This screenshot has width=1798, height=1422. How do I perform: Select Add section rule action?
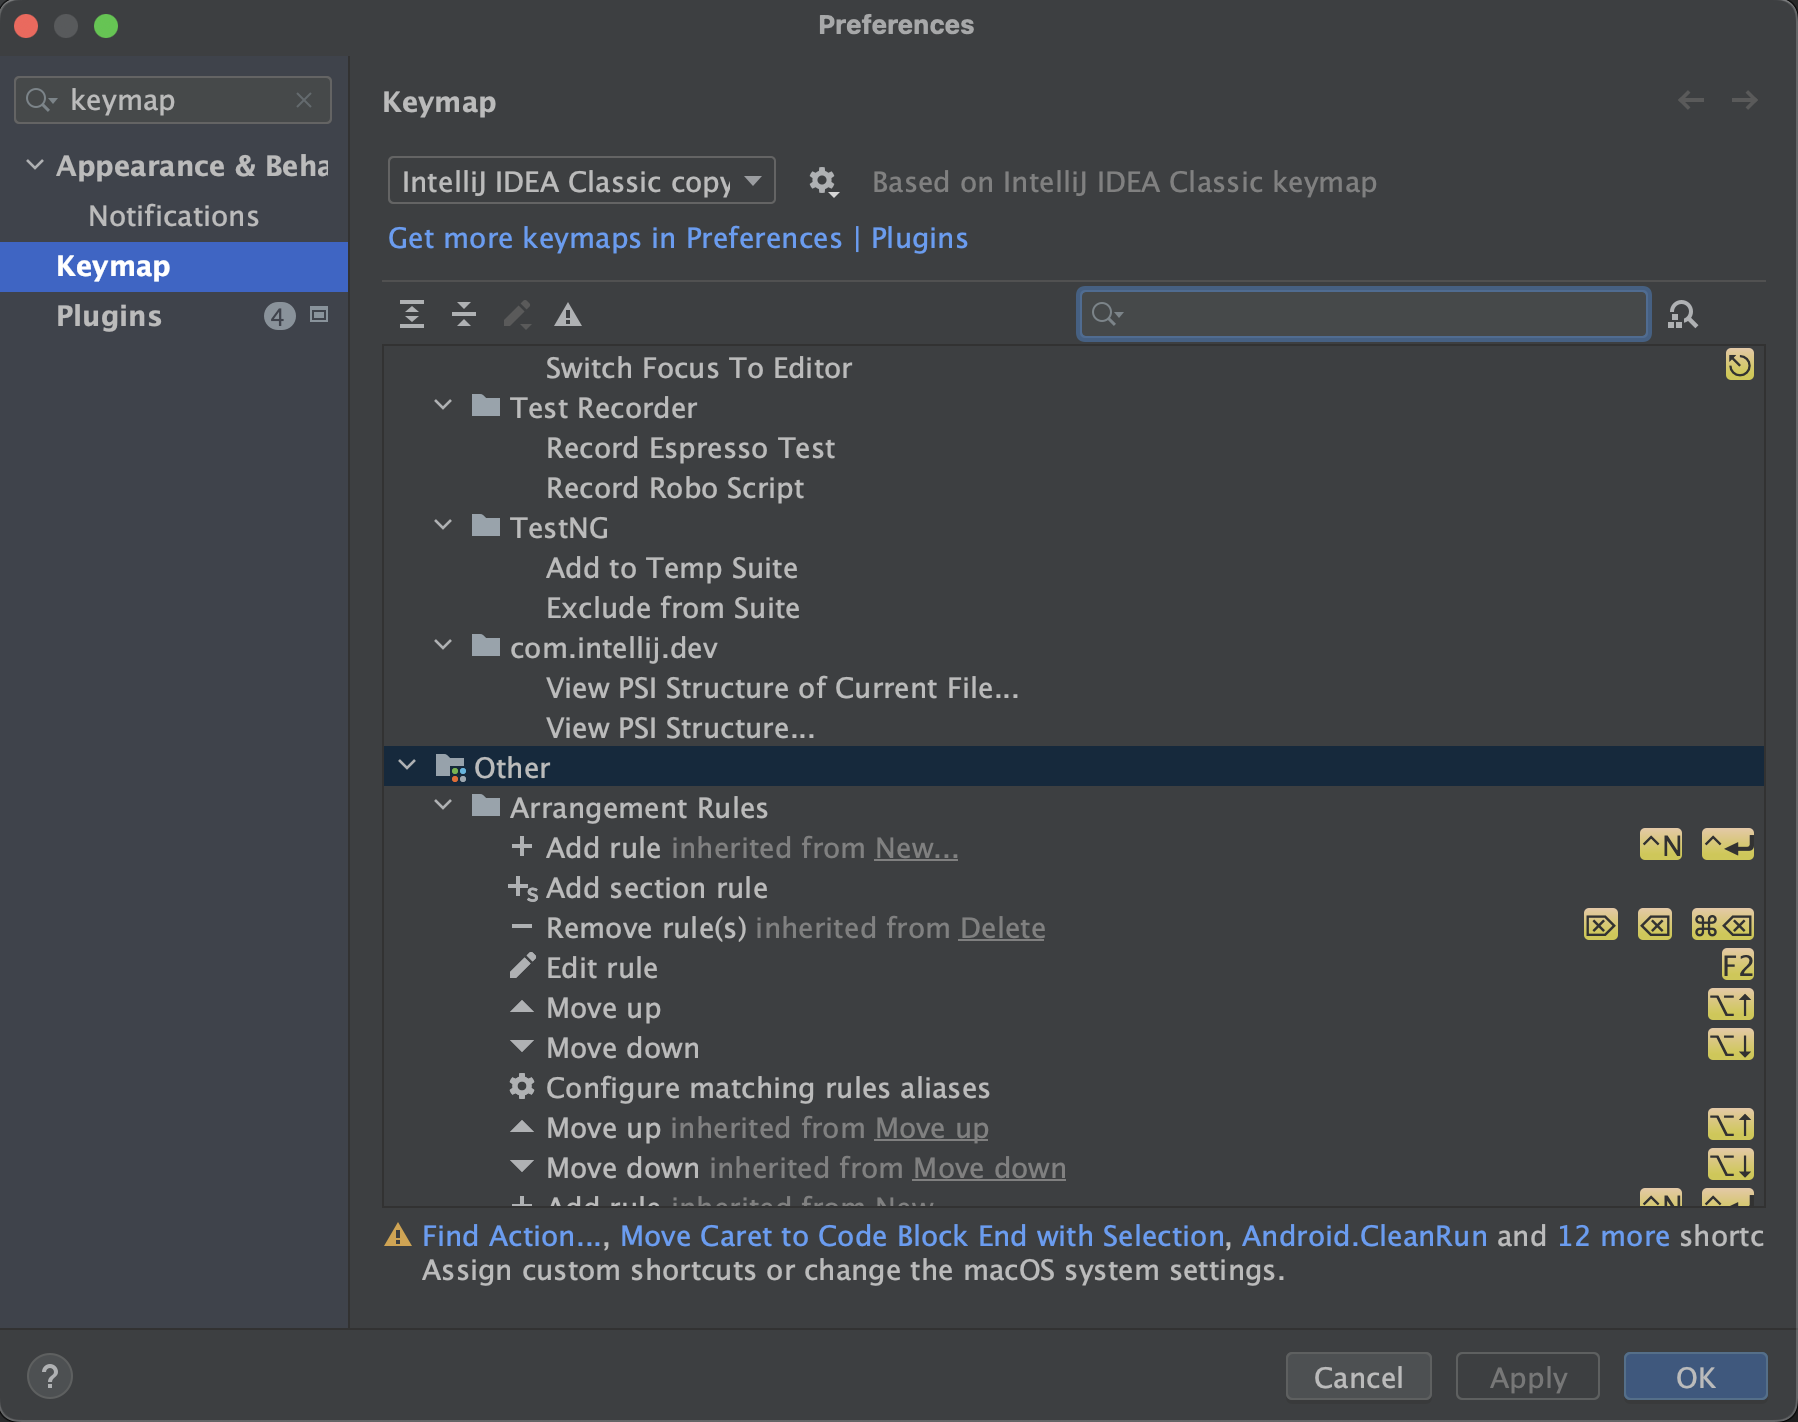pos(1073,887)
